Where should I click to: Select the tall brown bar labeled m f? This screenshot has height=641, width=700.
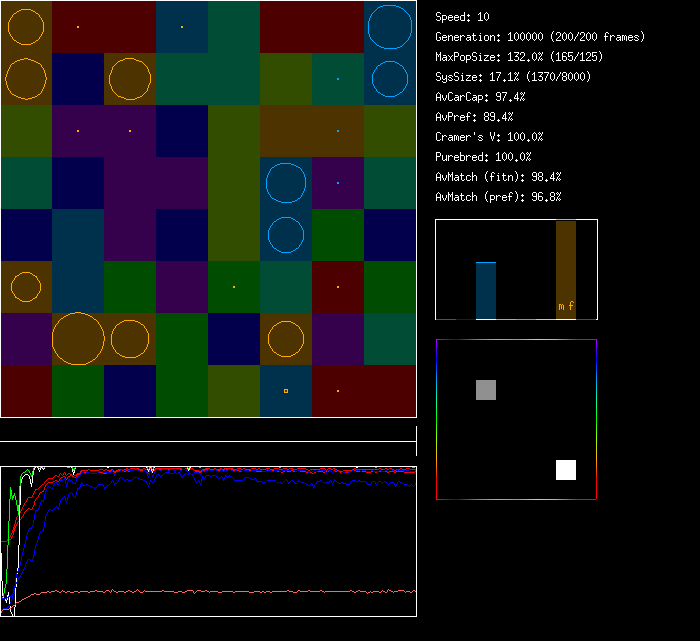(566, 268)
